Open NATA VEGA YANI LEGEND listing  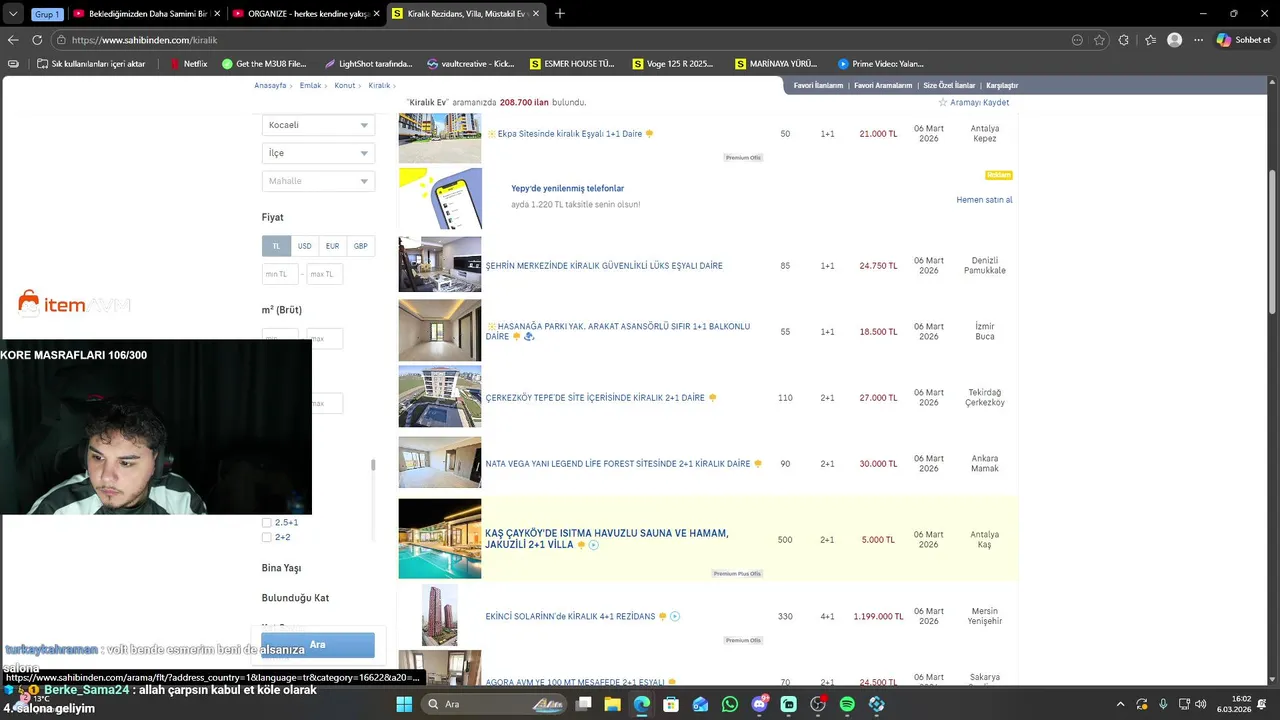[618, 464]
